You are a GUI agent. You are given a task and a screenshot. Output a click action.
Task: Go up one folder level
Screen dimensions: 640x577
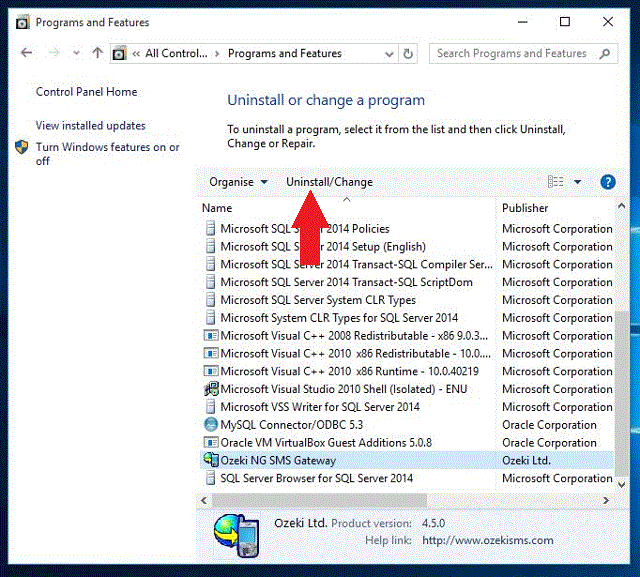click(x=97, y=53)
